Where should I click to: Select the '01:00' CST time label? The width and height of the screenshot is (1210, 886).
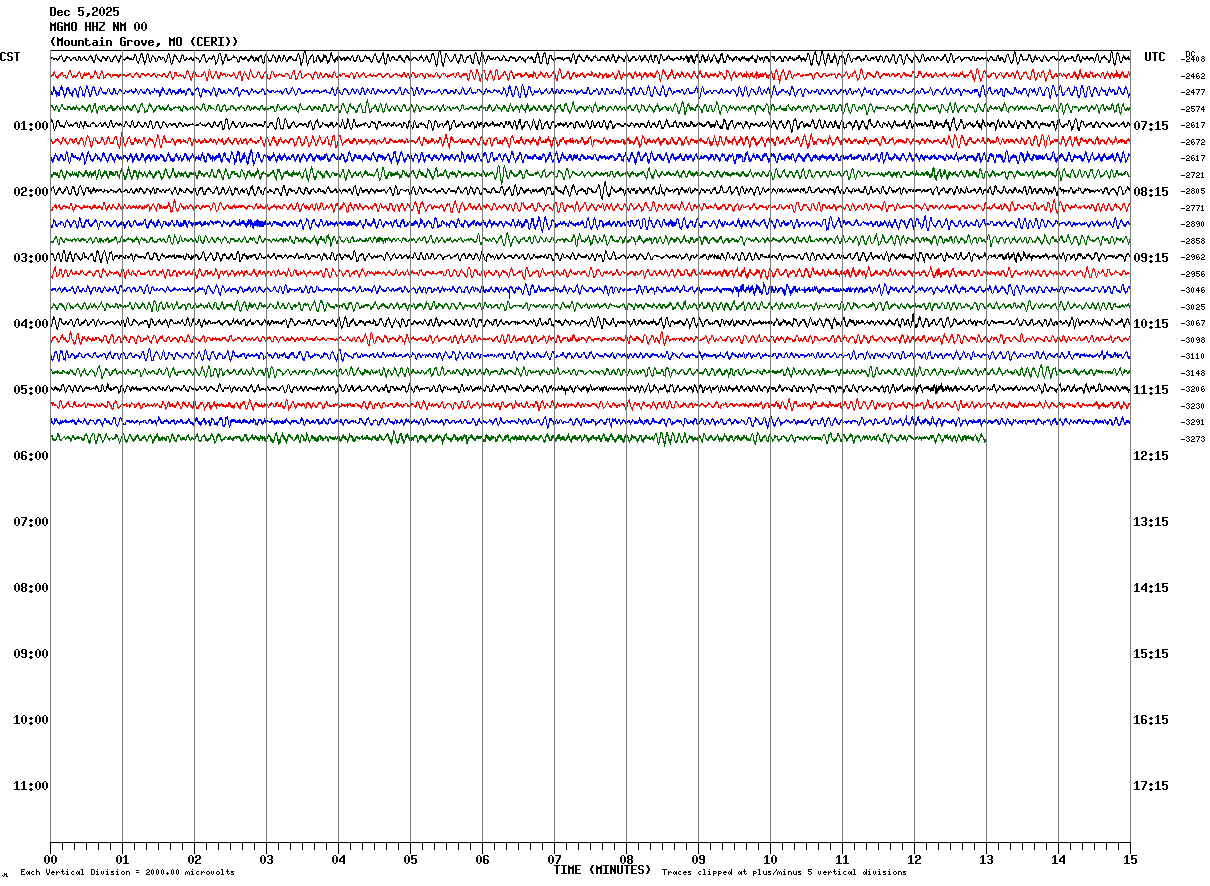tap(31, 126)
